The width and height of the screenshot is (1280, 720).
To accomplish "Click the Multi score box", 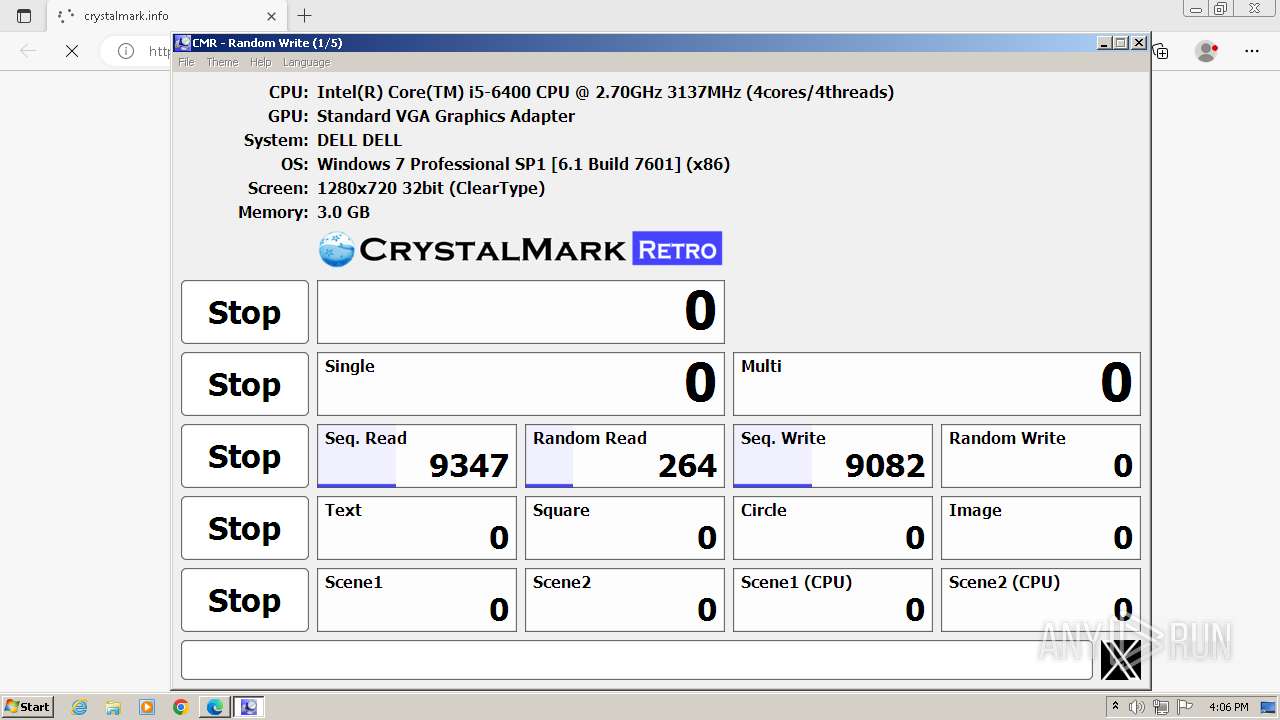I will tap(937, 384).
